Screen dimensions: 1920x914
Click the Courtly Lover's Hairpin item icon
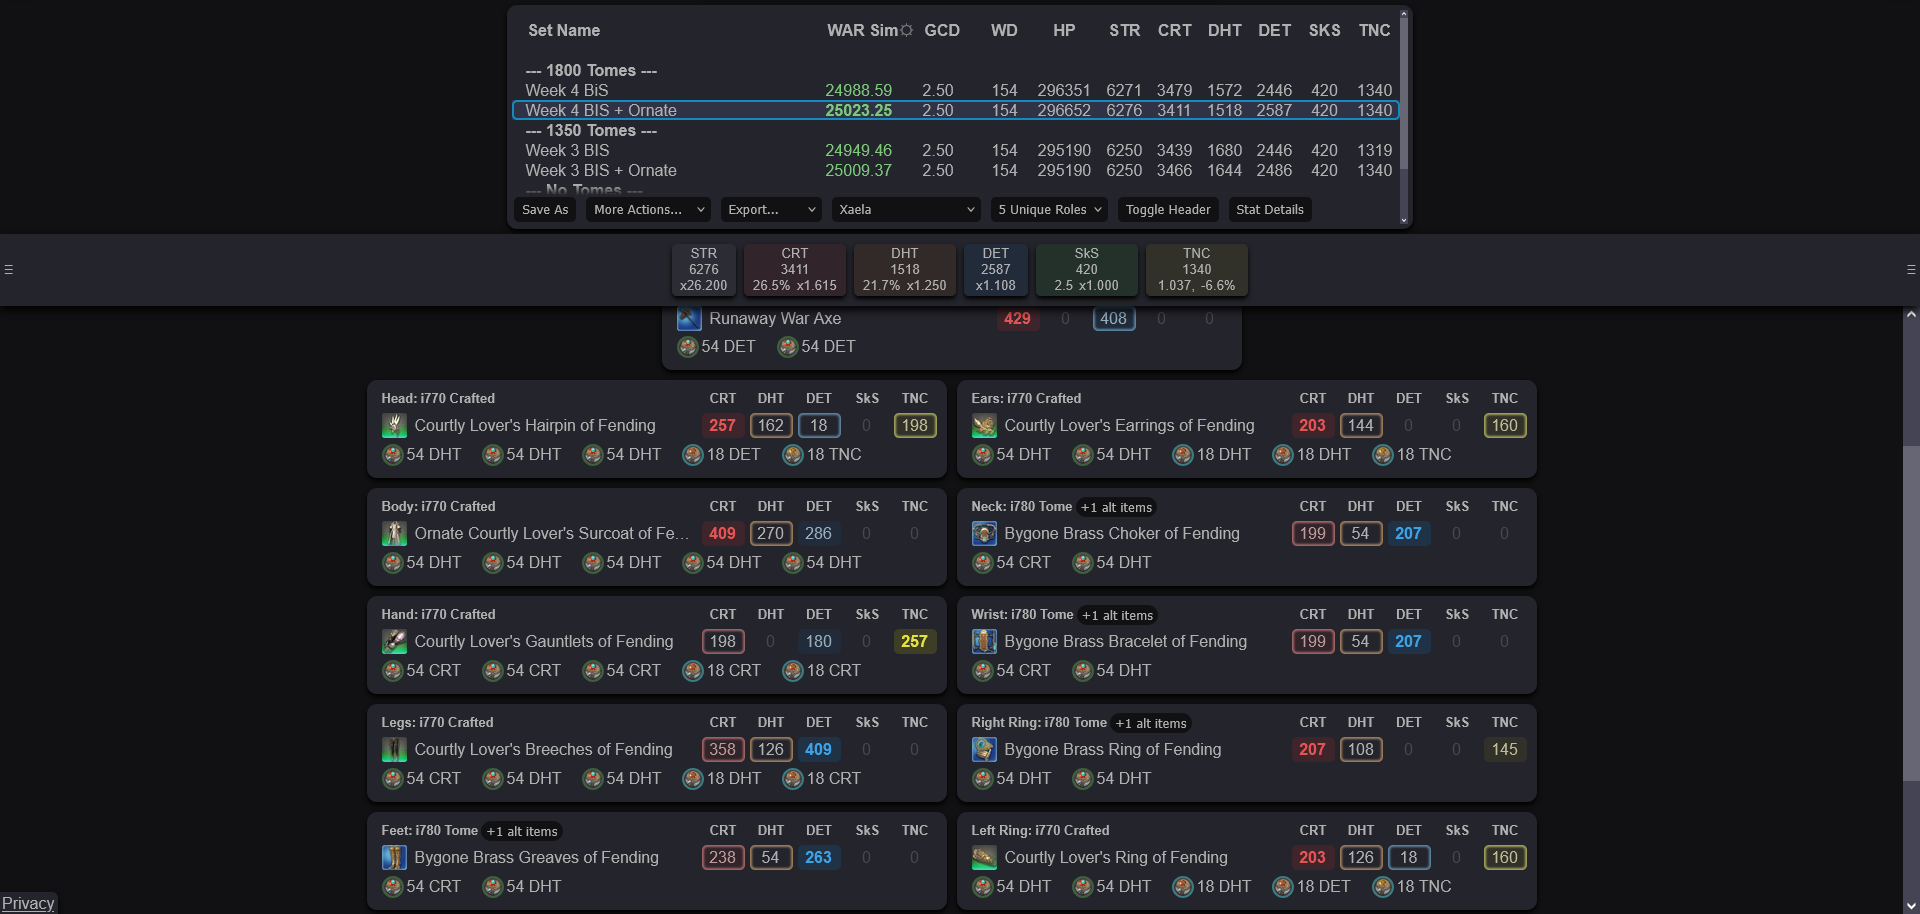(394, 426)
